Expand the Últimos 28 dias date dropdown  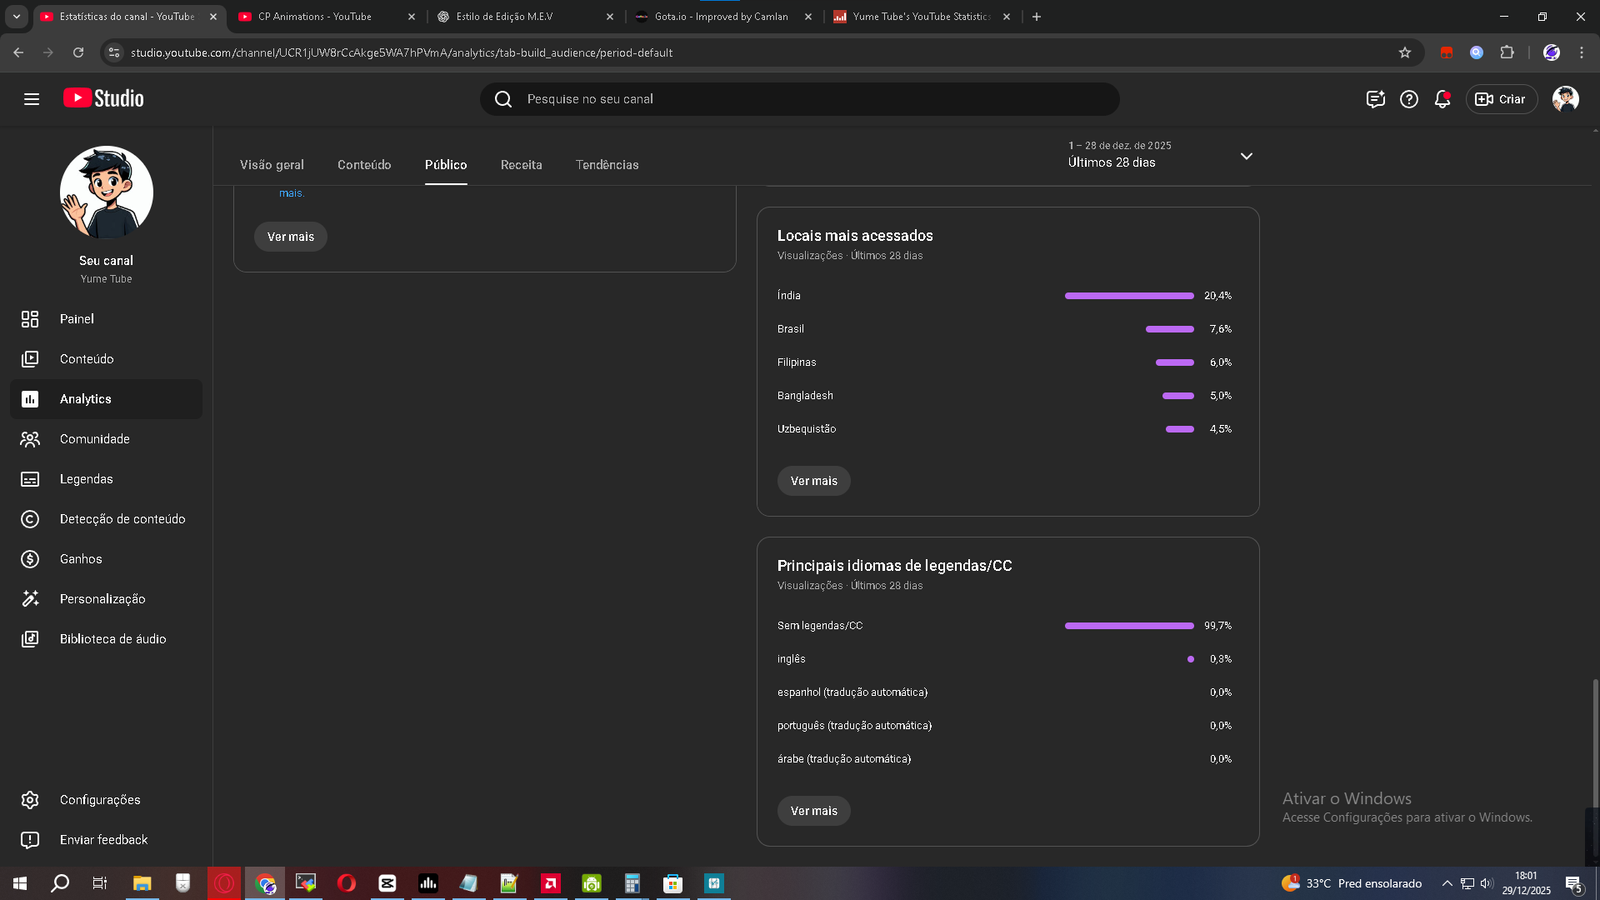coord(1246,156)
